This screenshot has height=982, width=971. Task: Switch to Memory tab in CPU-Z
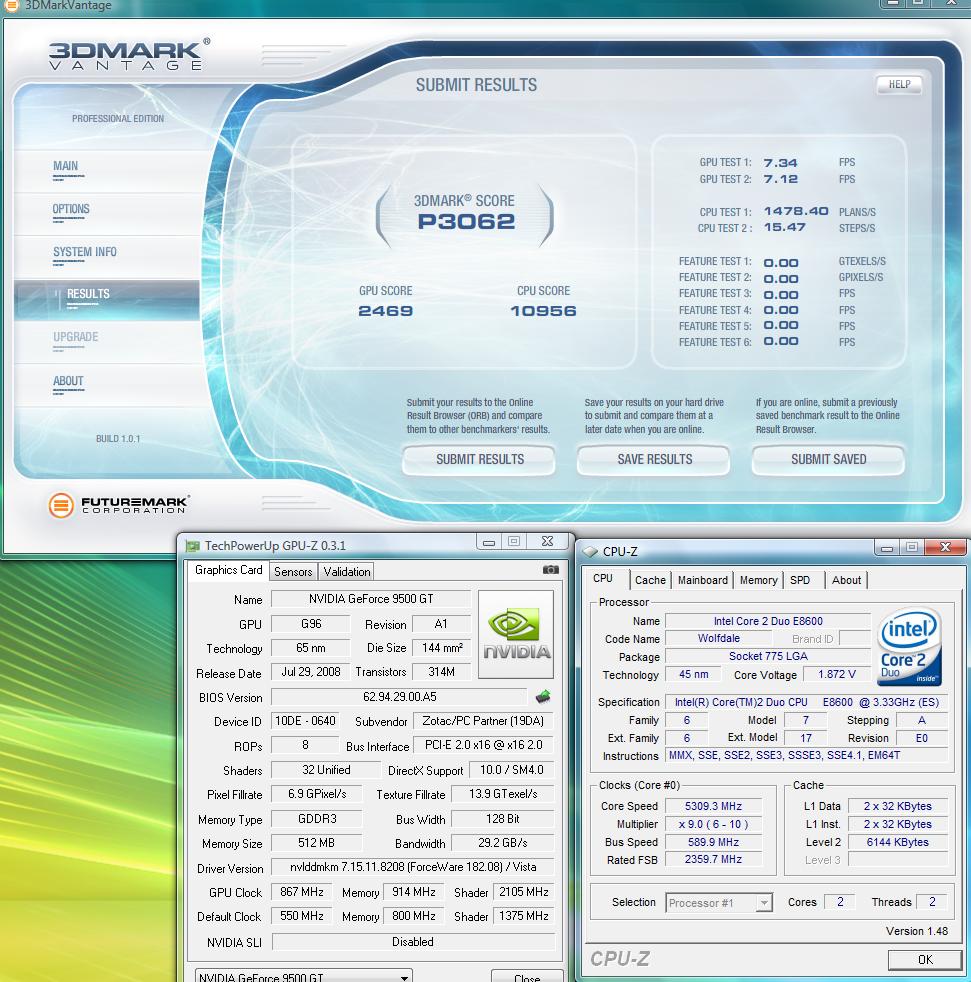point(758,581)
